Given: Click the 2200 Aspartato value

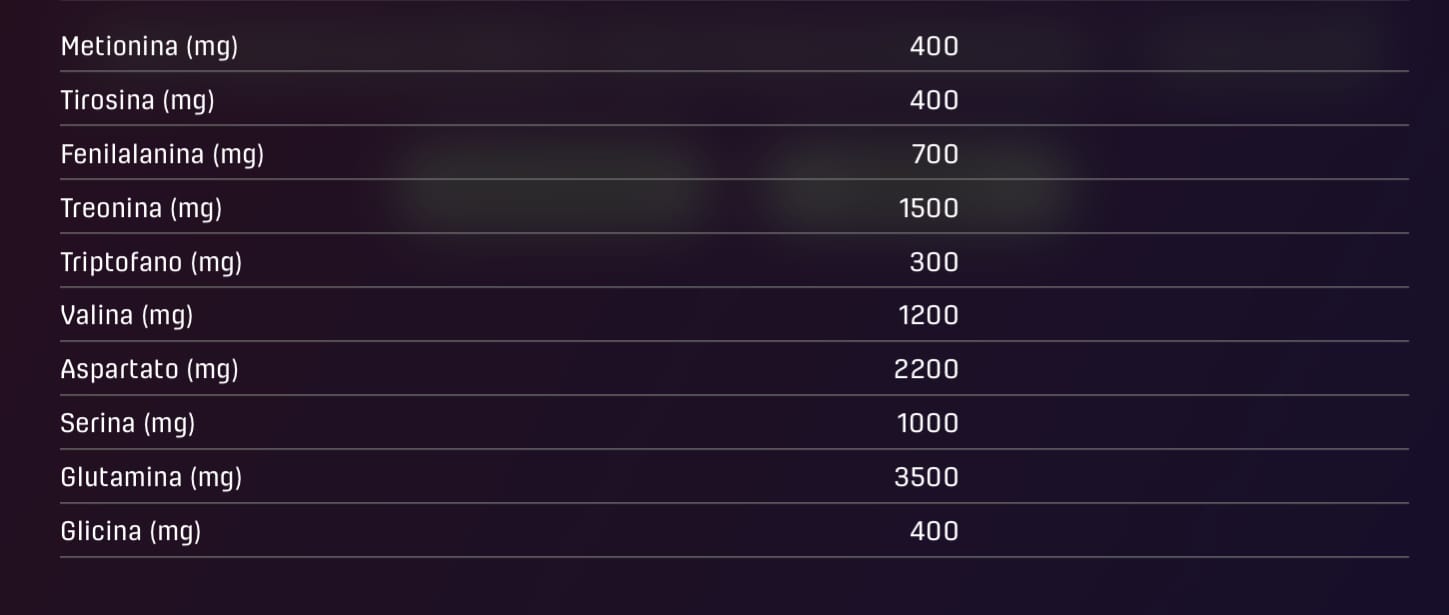Looking at the screenshot, I should [926, 370].
